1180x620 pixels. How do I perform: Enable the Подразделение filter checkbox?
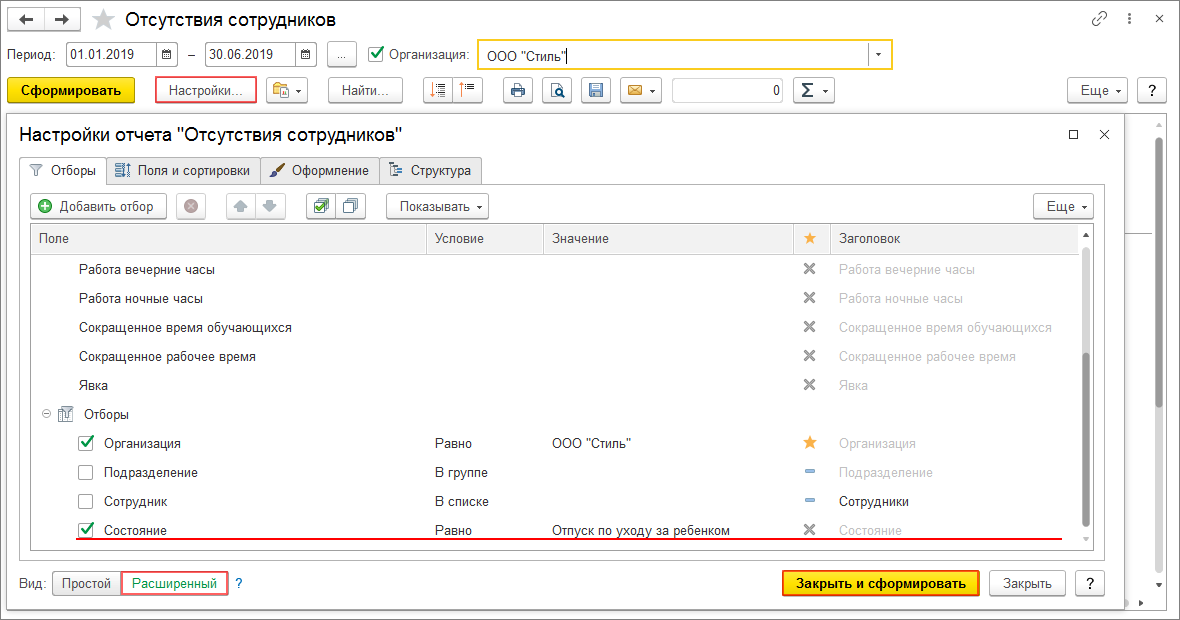click(86, 473)
